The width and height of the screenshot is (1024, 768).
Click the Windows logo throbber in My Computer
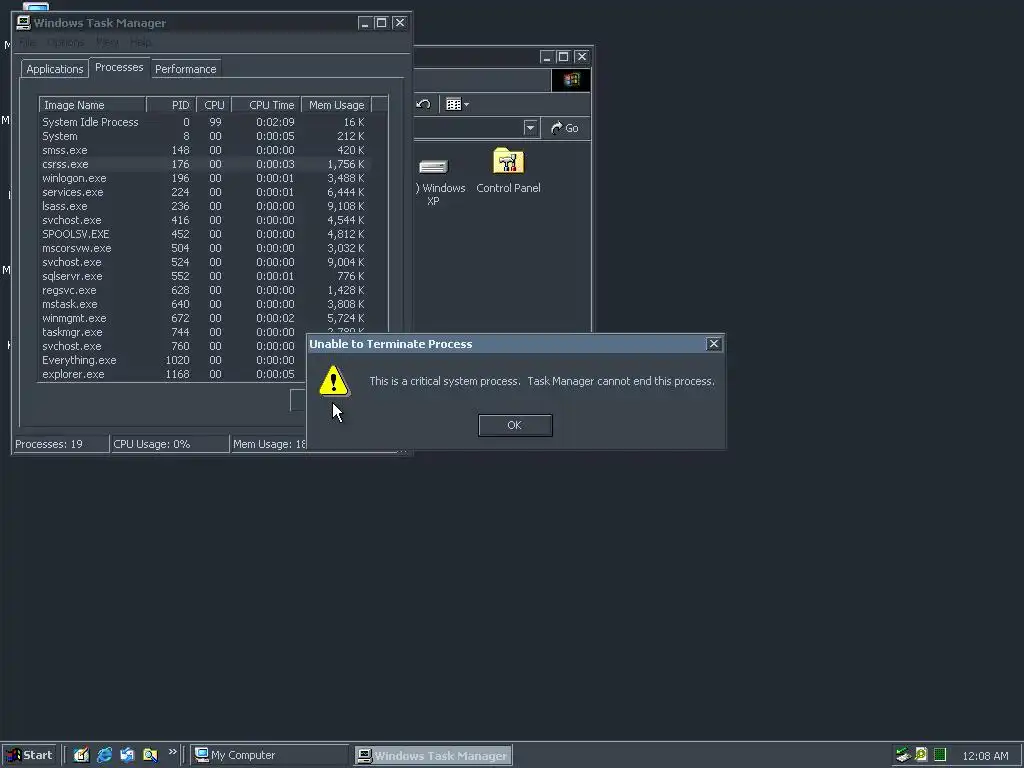click(571, 80)
